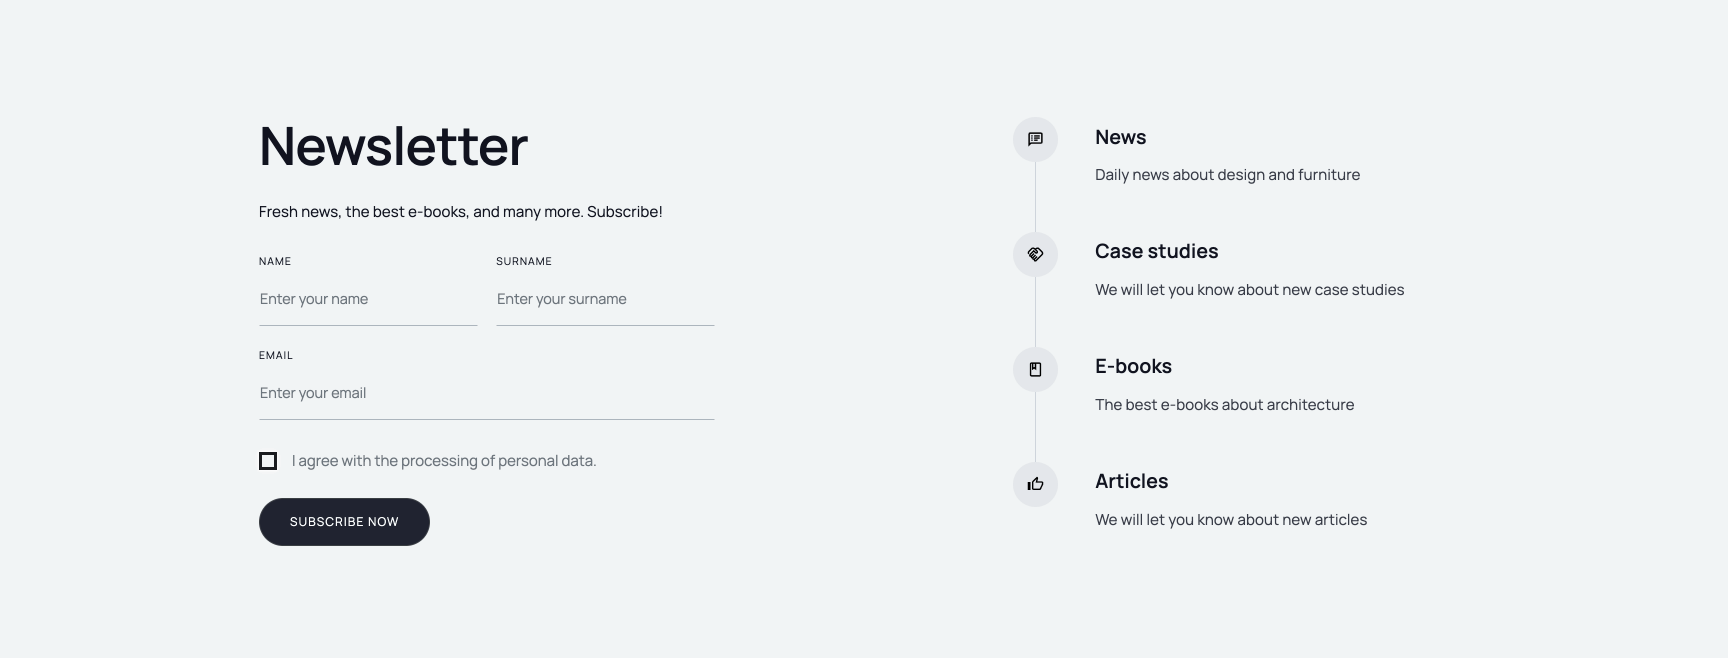This screenshot has width=1728, height=658.
Task: Click the Subscribe Now button
Action: pyautogui.click(x=344, y=522)
